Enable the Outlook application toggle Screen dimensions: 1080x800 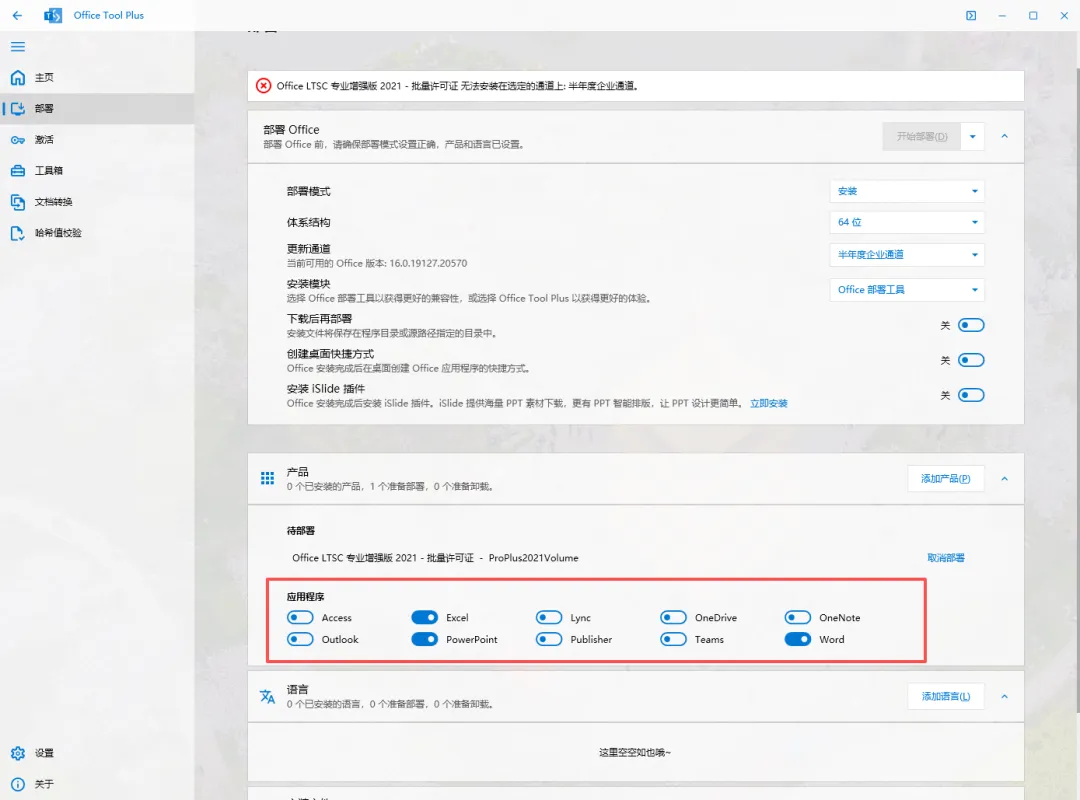pyautogui.click(x=300, y=639)
